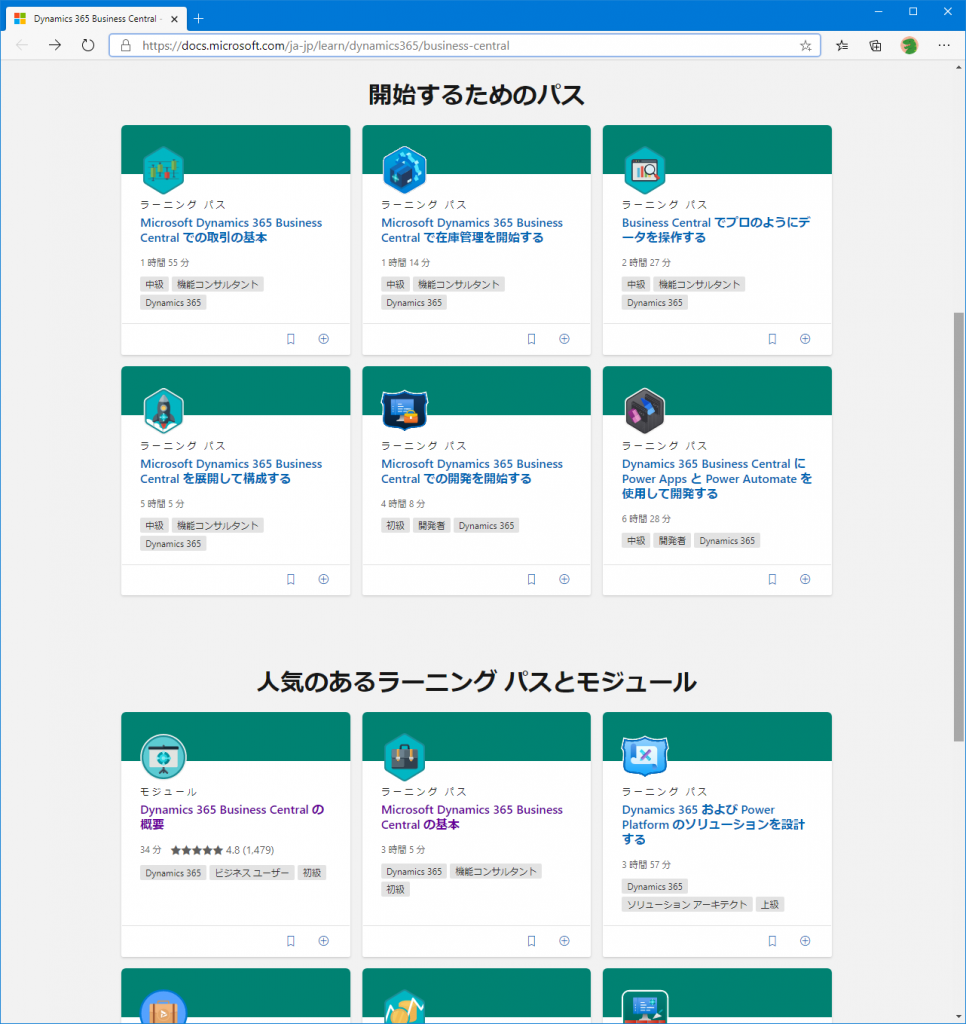This screenshot has height=1024, width=966.
Task: Add 在庫管理を開始する card to collection
Action: tap(564, 339)
